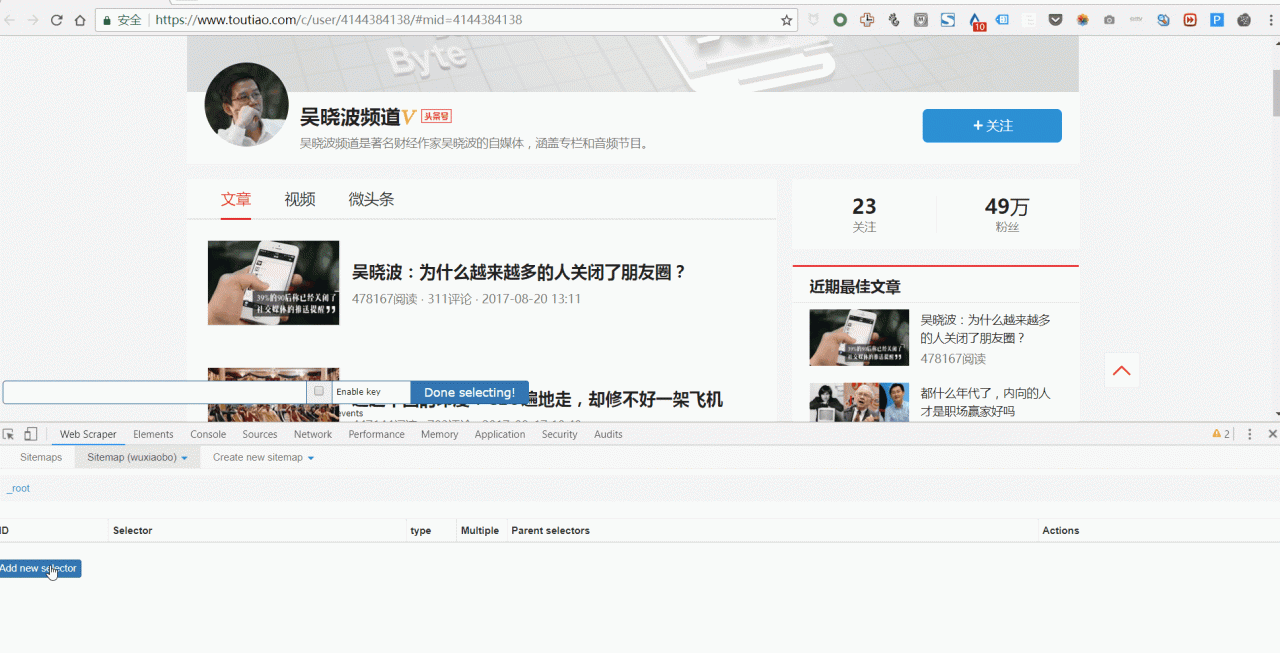The image size is (1280, 653).
Task: Bookmark this page with the star icon
Action: [787, 20]
